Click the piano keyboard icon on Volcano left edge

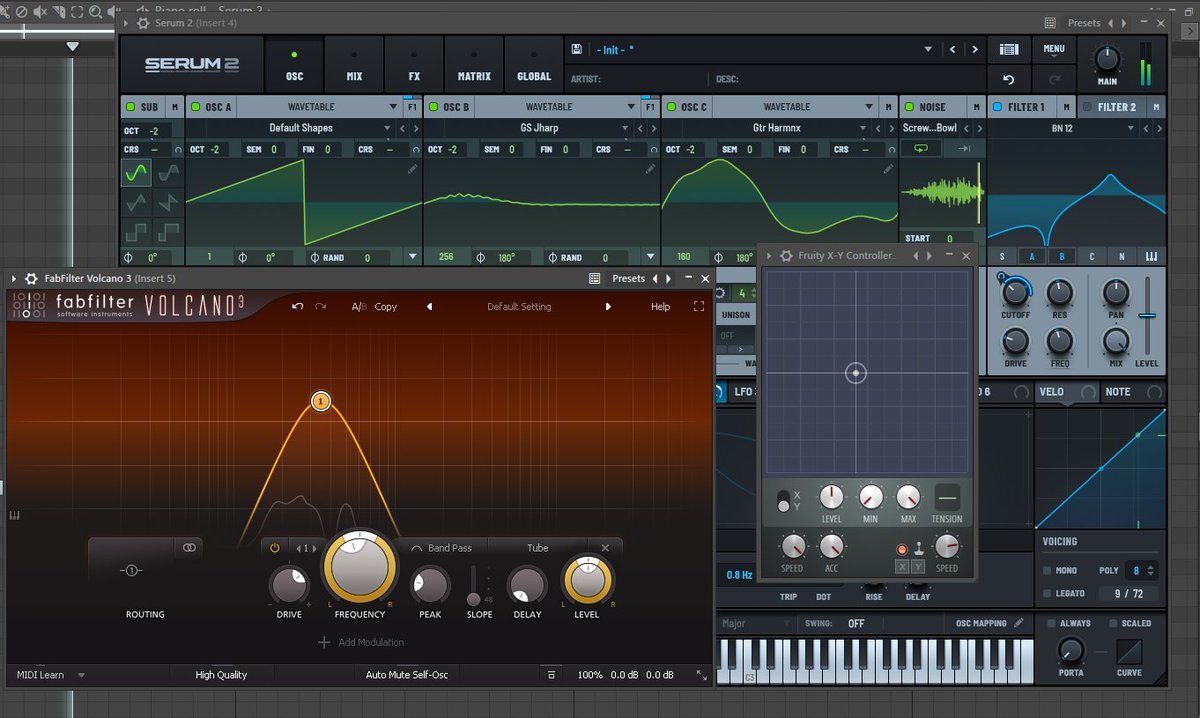pos(15,515)
